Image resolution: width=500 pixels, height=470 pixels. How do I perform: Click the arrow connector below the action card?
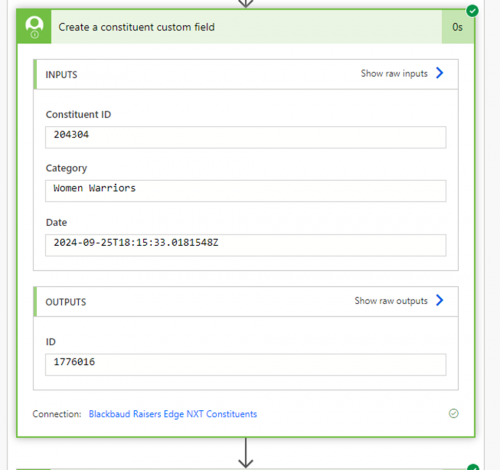point(246,453)
